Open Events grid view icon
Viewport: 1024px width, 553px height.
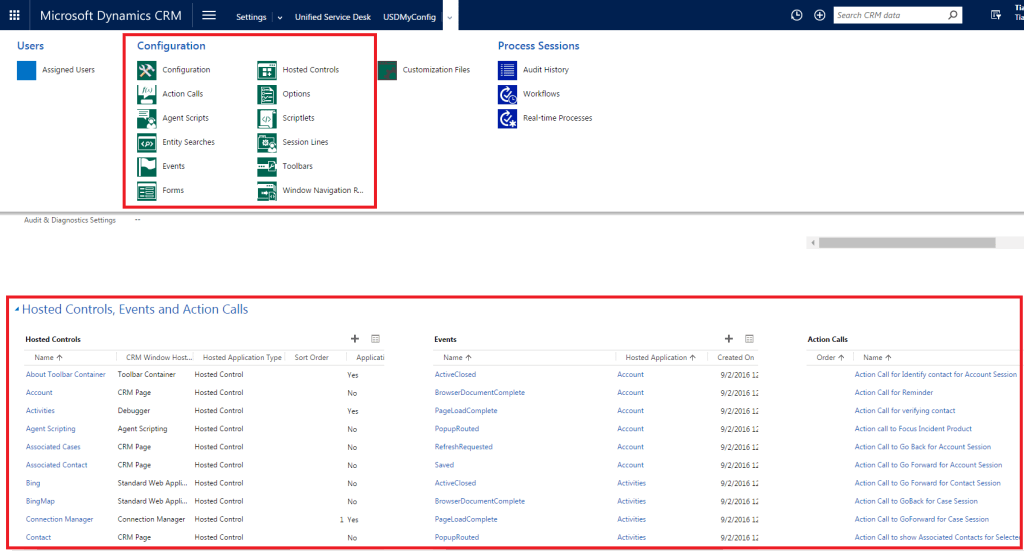pyautogui.click(x=749, y=339)
